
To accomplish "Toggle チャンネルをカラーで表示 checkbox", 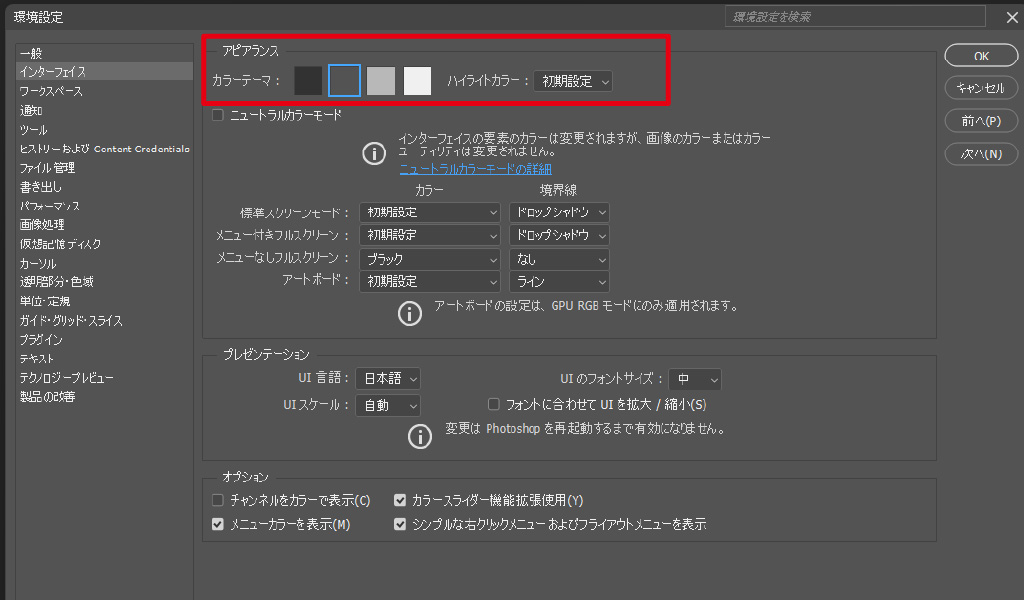I will (x=218, y=500).
